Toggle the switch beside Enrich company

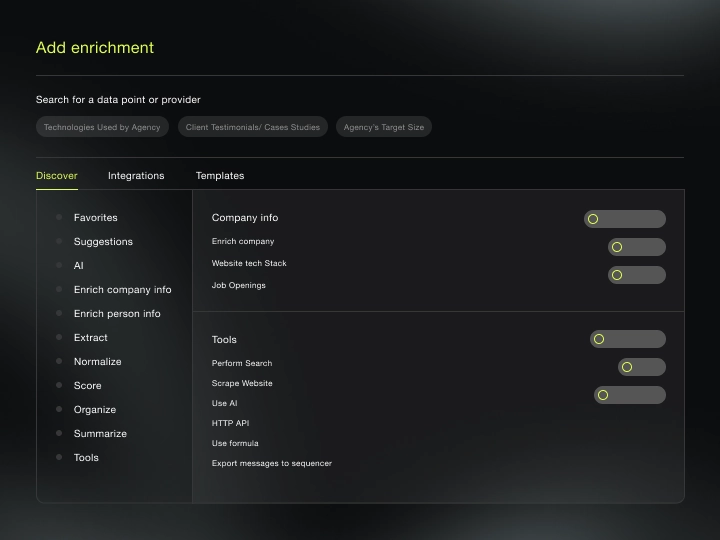636,247
